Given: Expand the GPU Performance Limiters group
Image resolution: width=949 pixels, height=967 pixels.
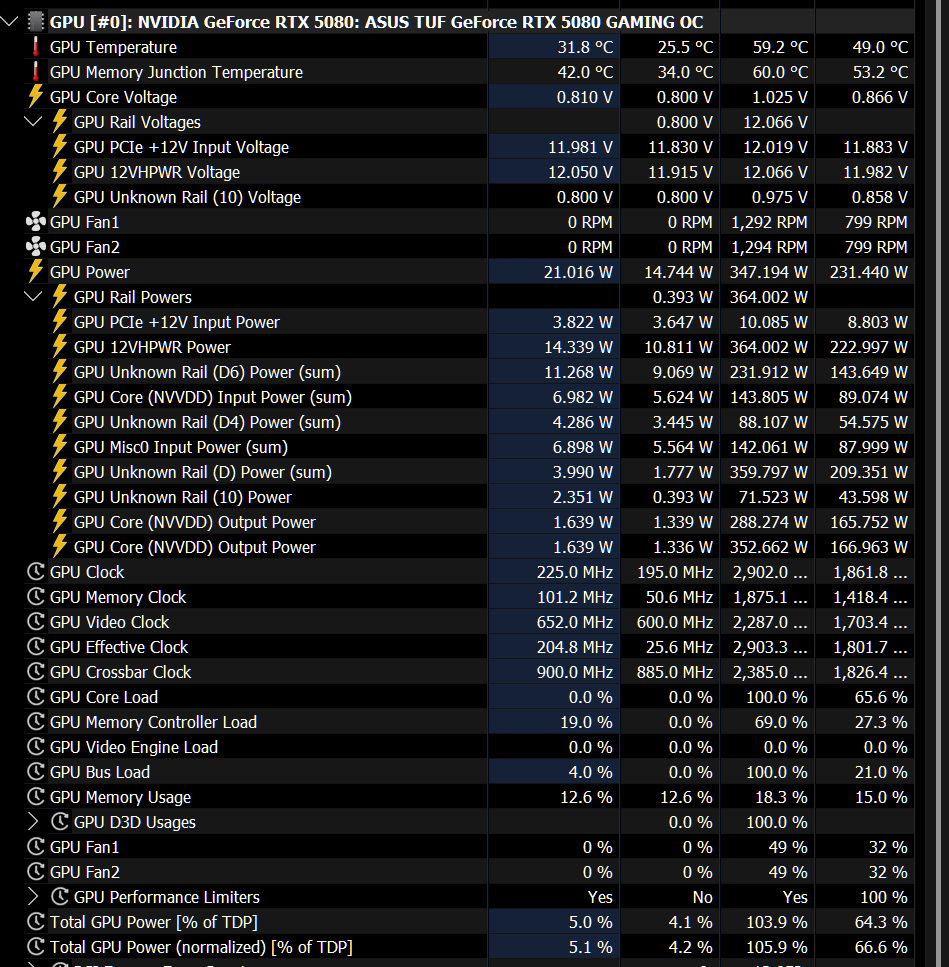Looking at the screenshot, I should [x=34, y=897].
